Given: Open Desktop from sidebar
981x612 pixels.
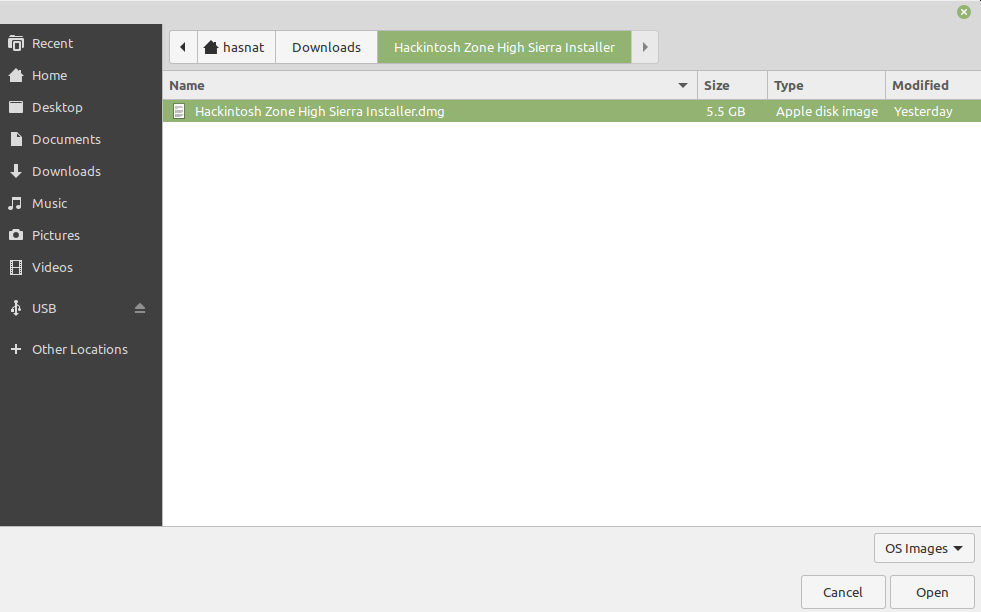Looking at the screenshot, I should [x=81, y=107].
